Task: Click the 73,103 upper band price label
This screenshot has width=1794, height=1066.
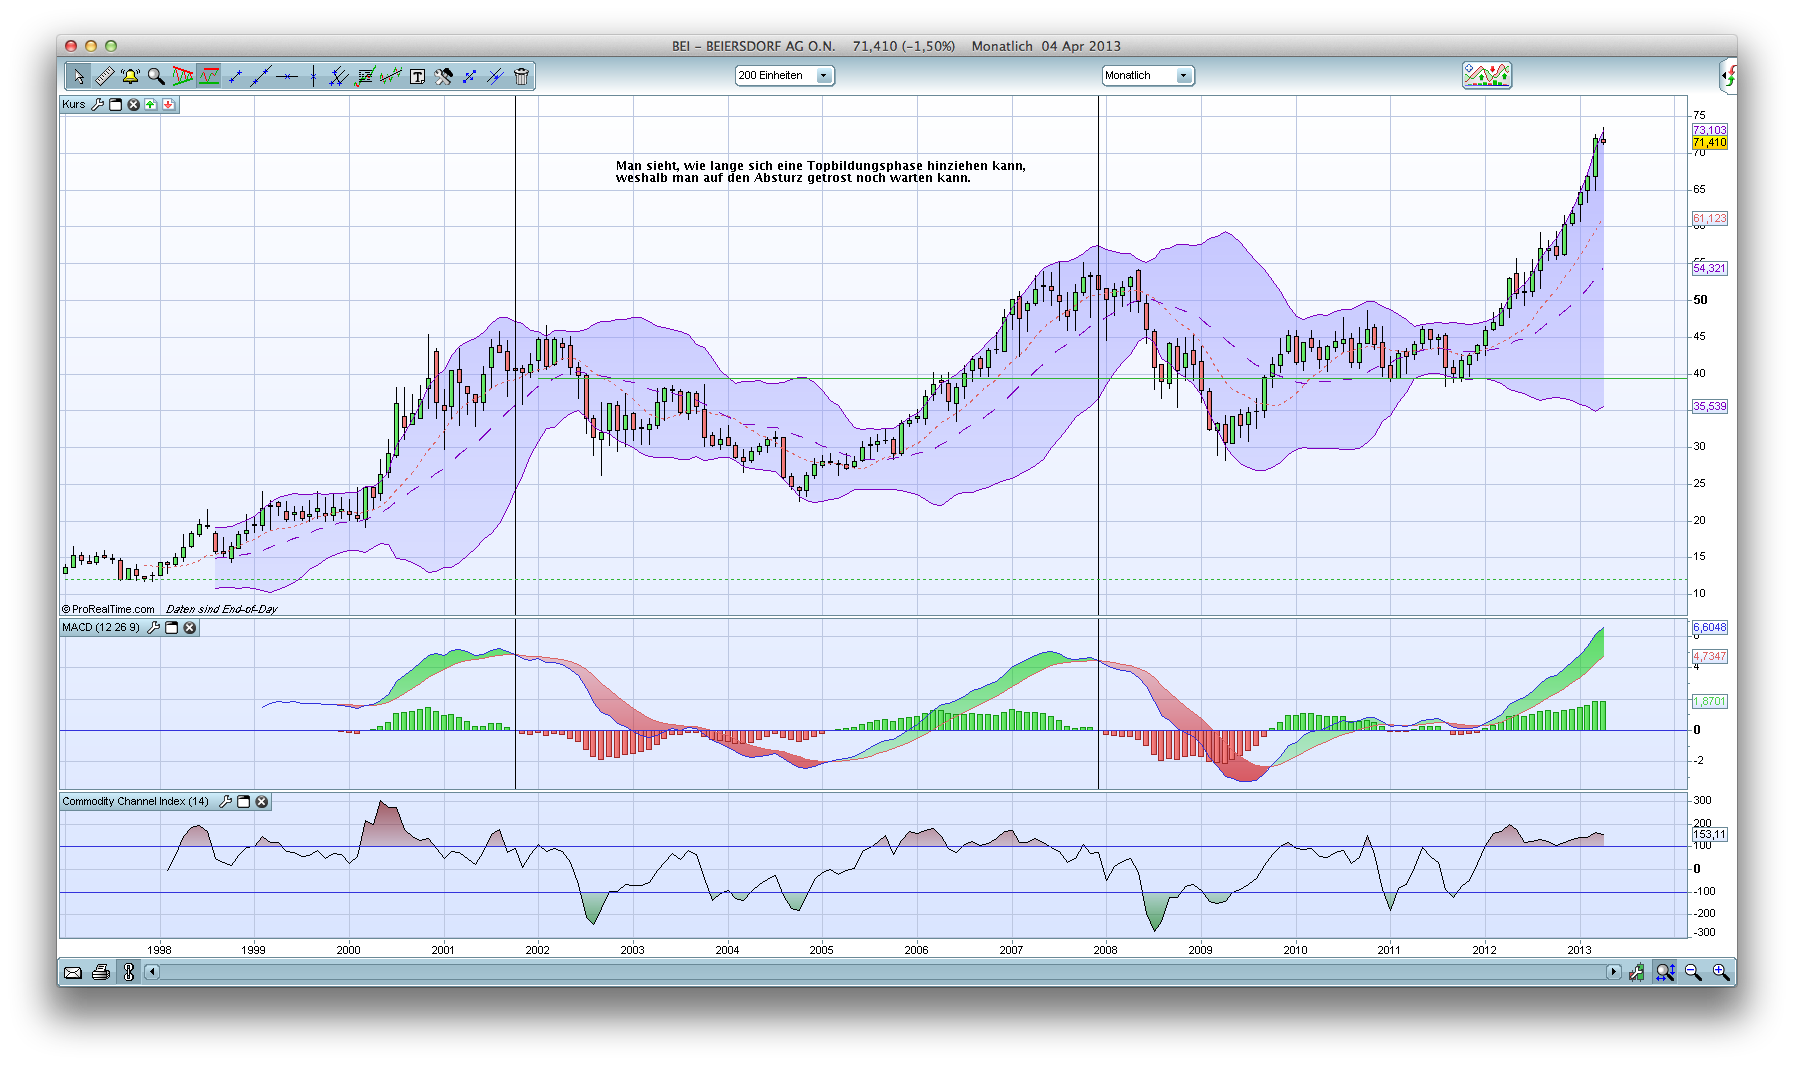Action: pos(1710,130)
